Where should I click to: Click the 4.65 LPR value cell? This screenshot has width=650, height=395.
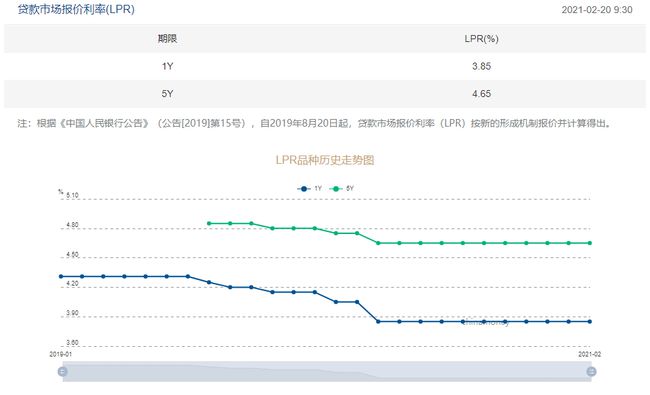point(481,94)
